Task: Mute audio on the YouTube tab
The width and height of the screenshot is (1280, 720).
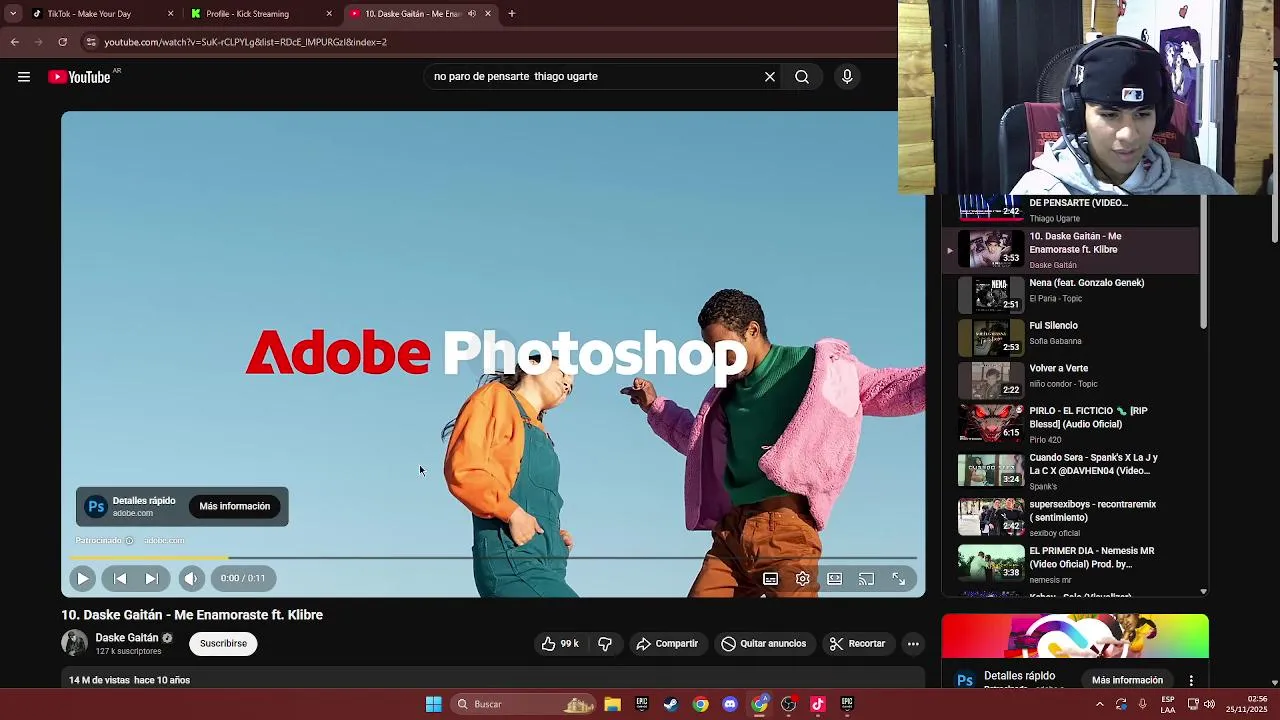Action: click(472, 14)
